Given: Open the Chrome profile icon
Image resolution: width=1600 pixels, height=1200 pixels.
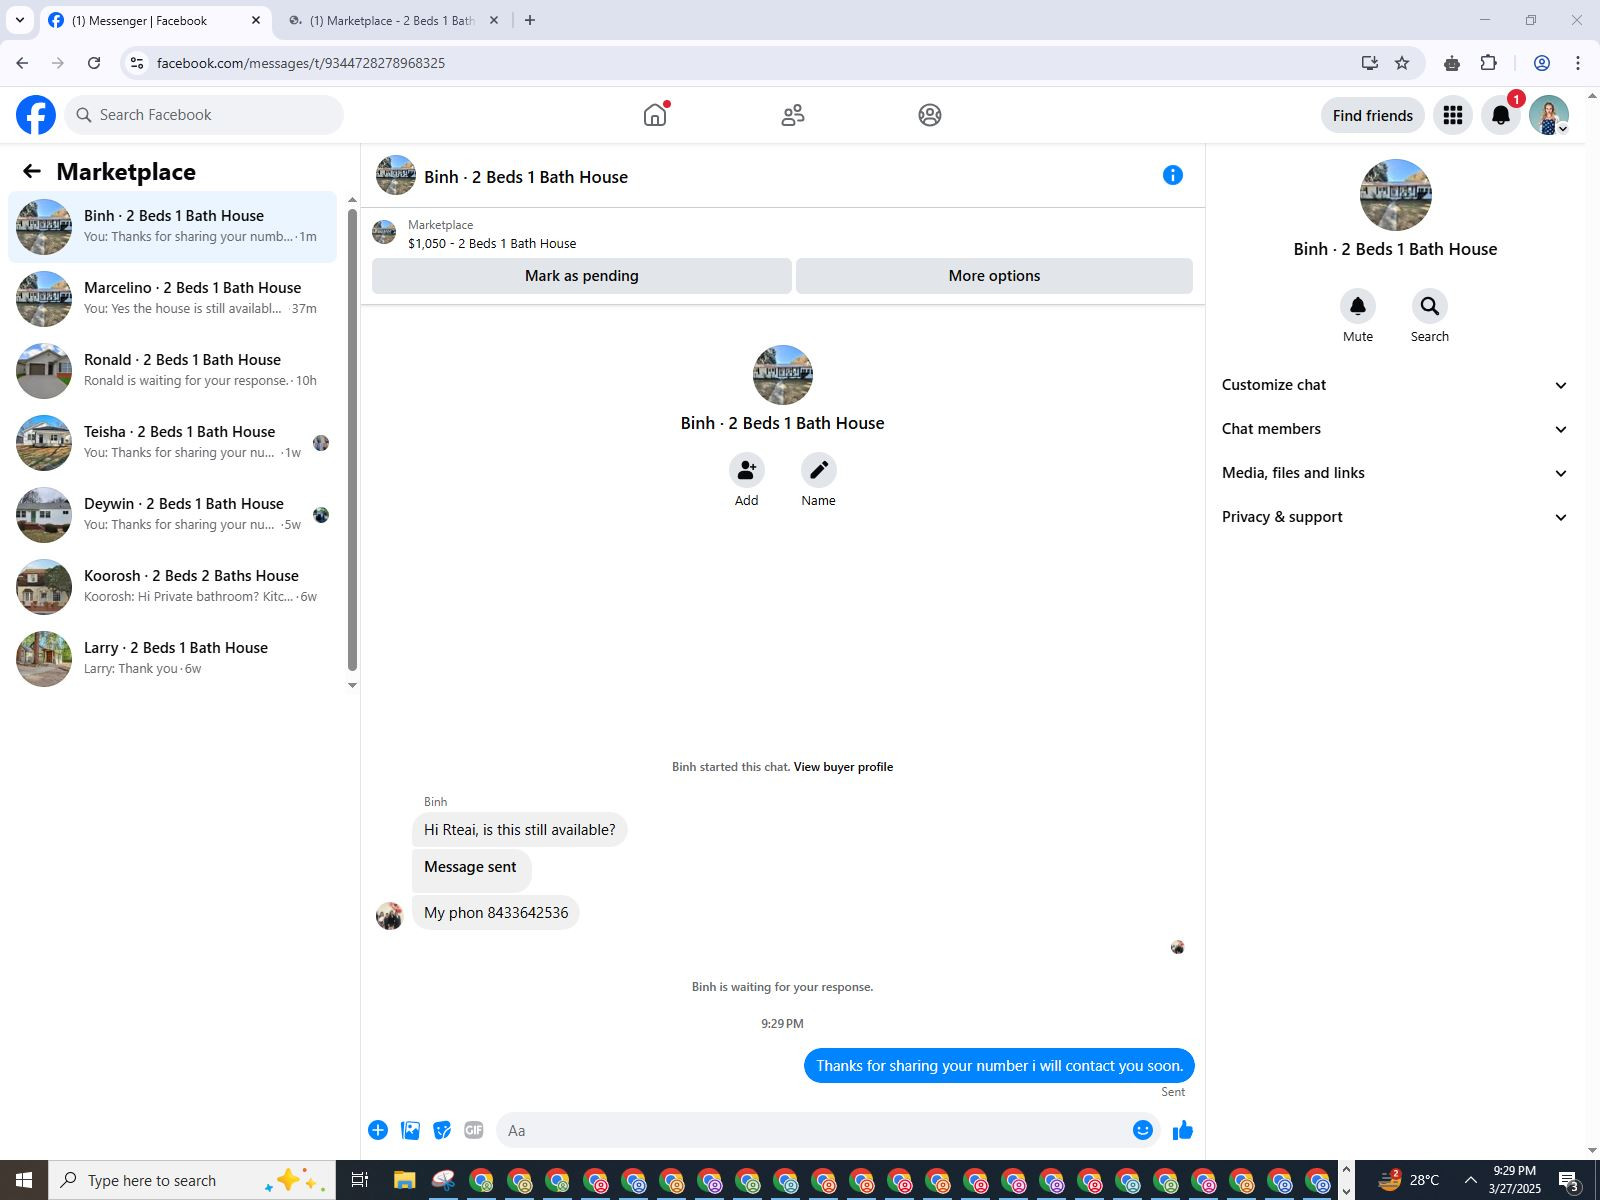Looking at the screenshot, I should point(1542,63).
